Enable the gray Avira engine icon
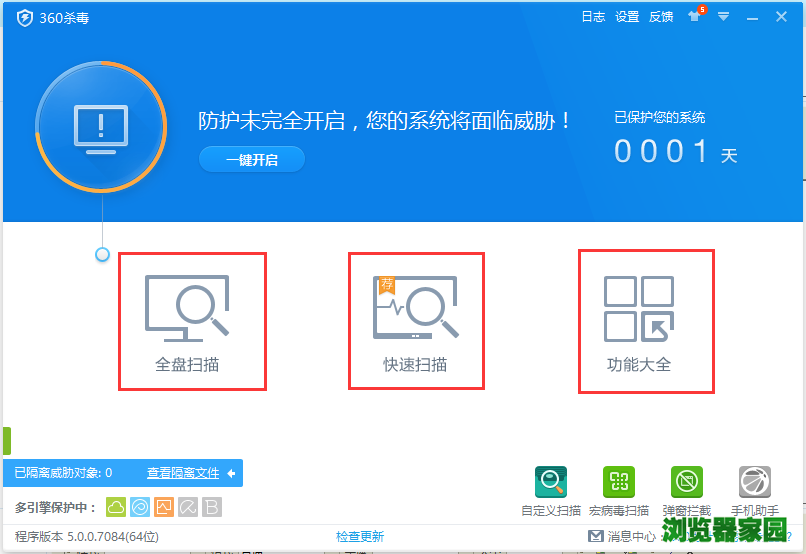806x554 pixels. (188, 507)
